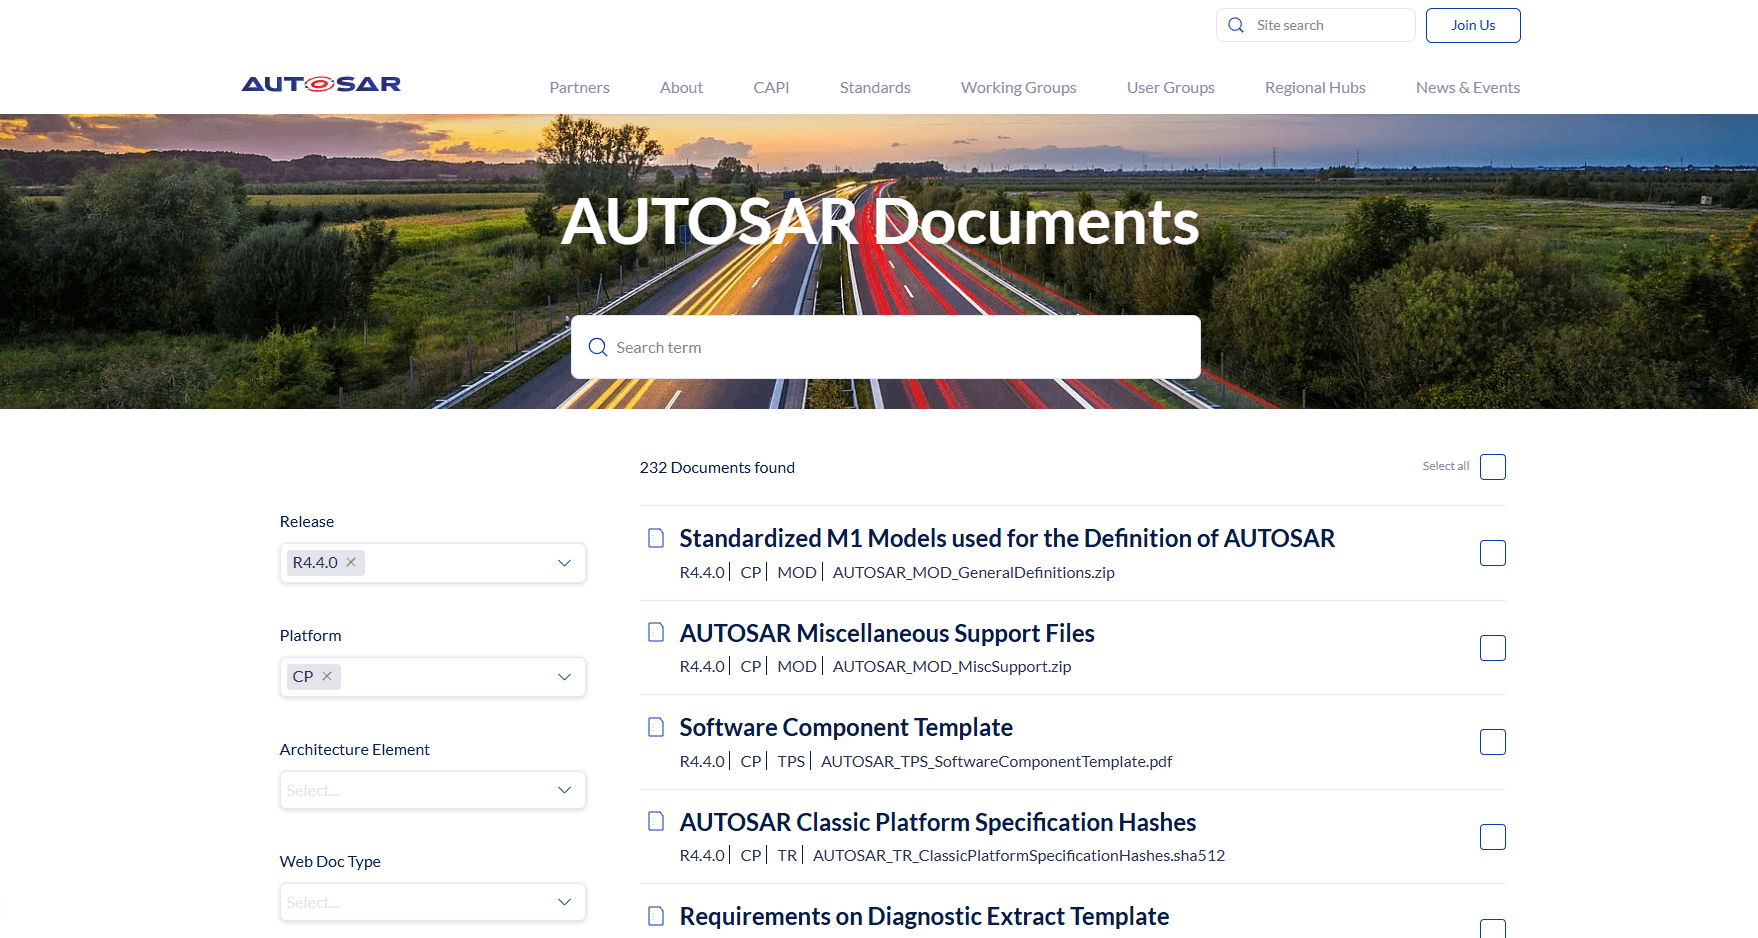This screenshot has width=1758, height=938.
Task: Click the TR tag on Specification Hashes row
Action: (787, 855)
